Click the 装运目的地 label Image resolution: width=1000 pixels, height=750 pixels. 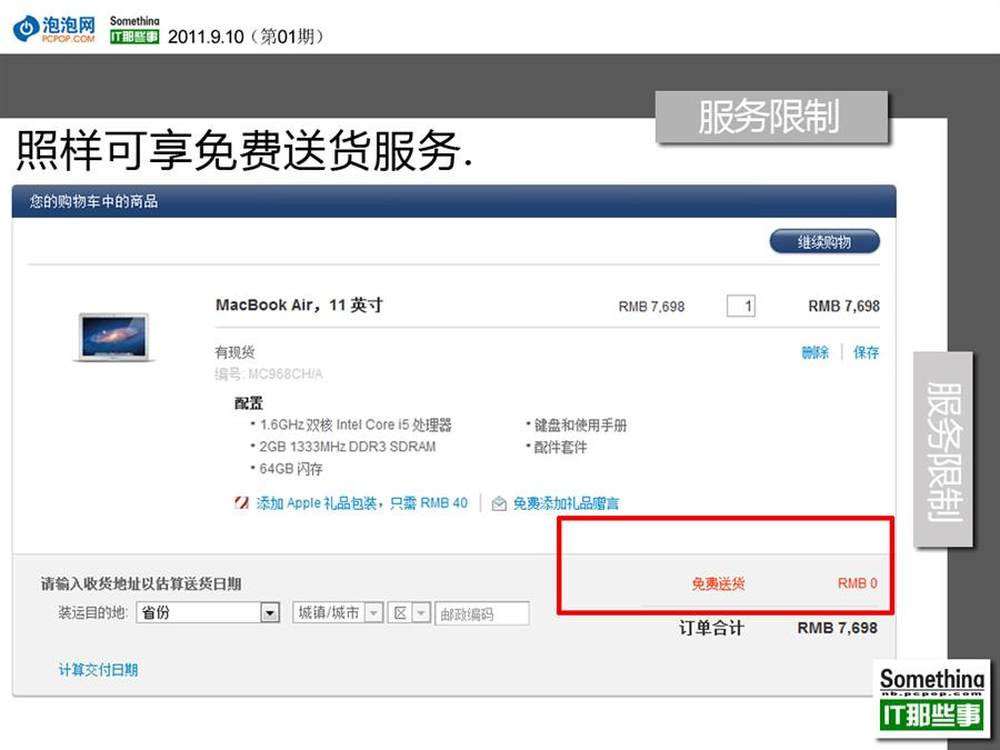[x=93, y=613]
